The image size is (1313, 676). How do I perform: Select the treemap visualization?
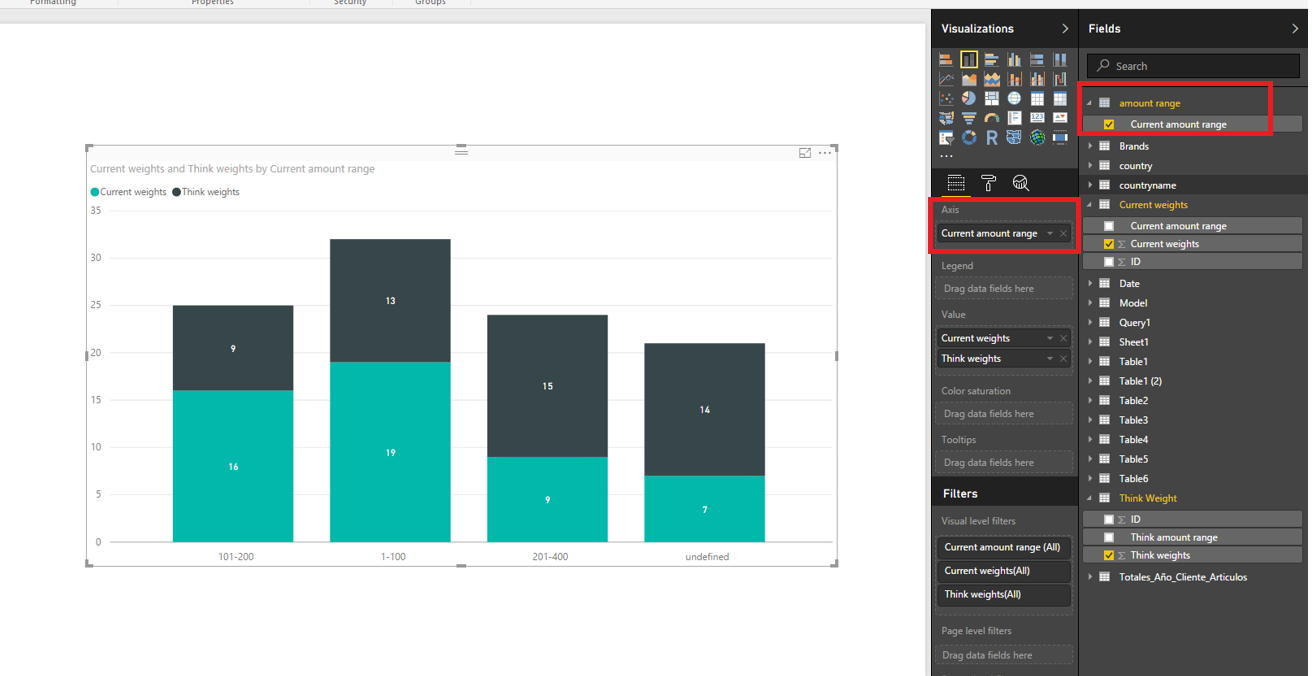pos(992,98)
